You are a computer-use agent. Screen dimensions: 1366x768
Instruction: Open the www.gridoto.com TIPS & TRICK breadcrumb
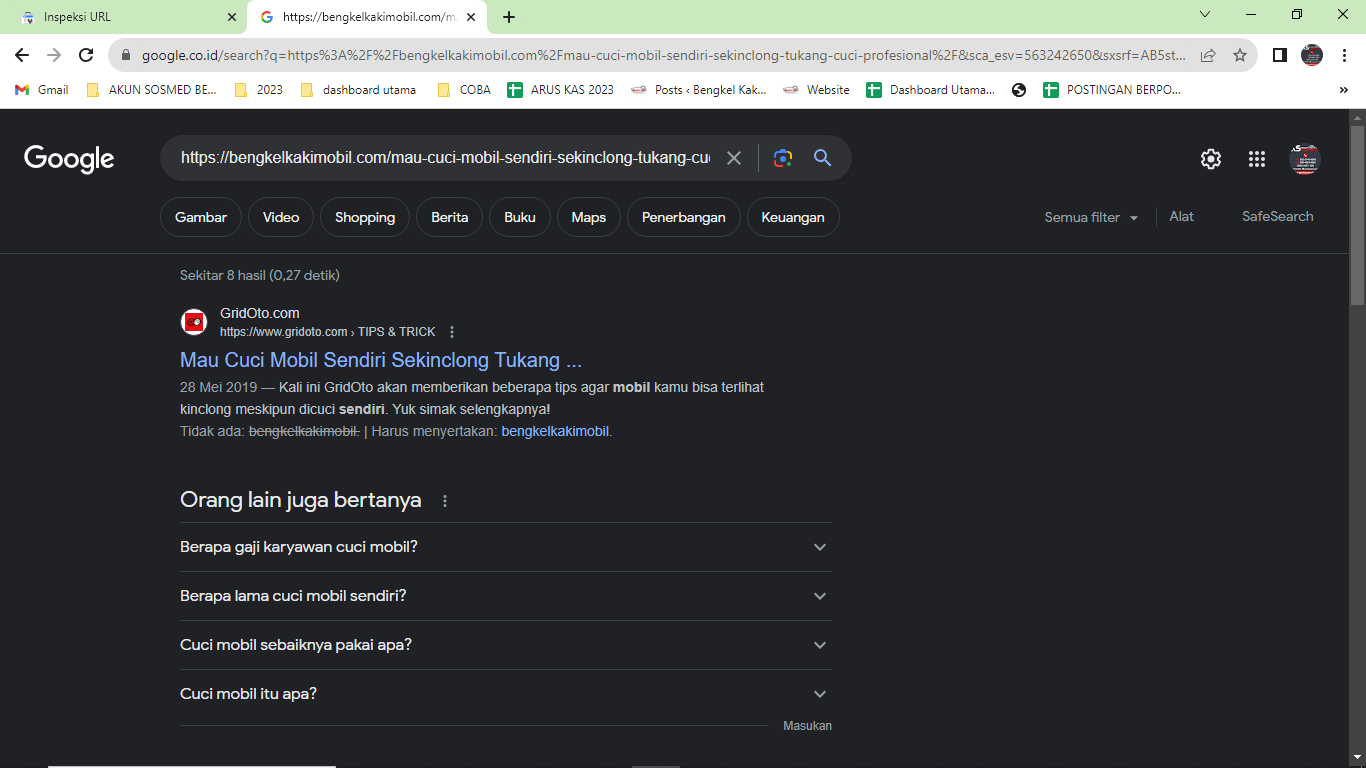click(328, 332)
